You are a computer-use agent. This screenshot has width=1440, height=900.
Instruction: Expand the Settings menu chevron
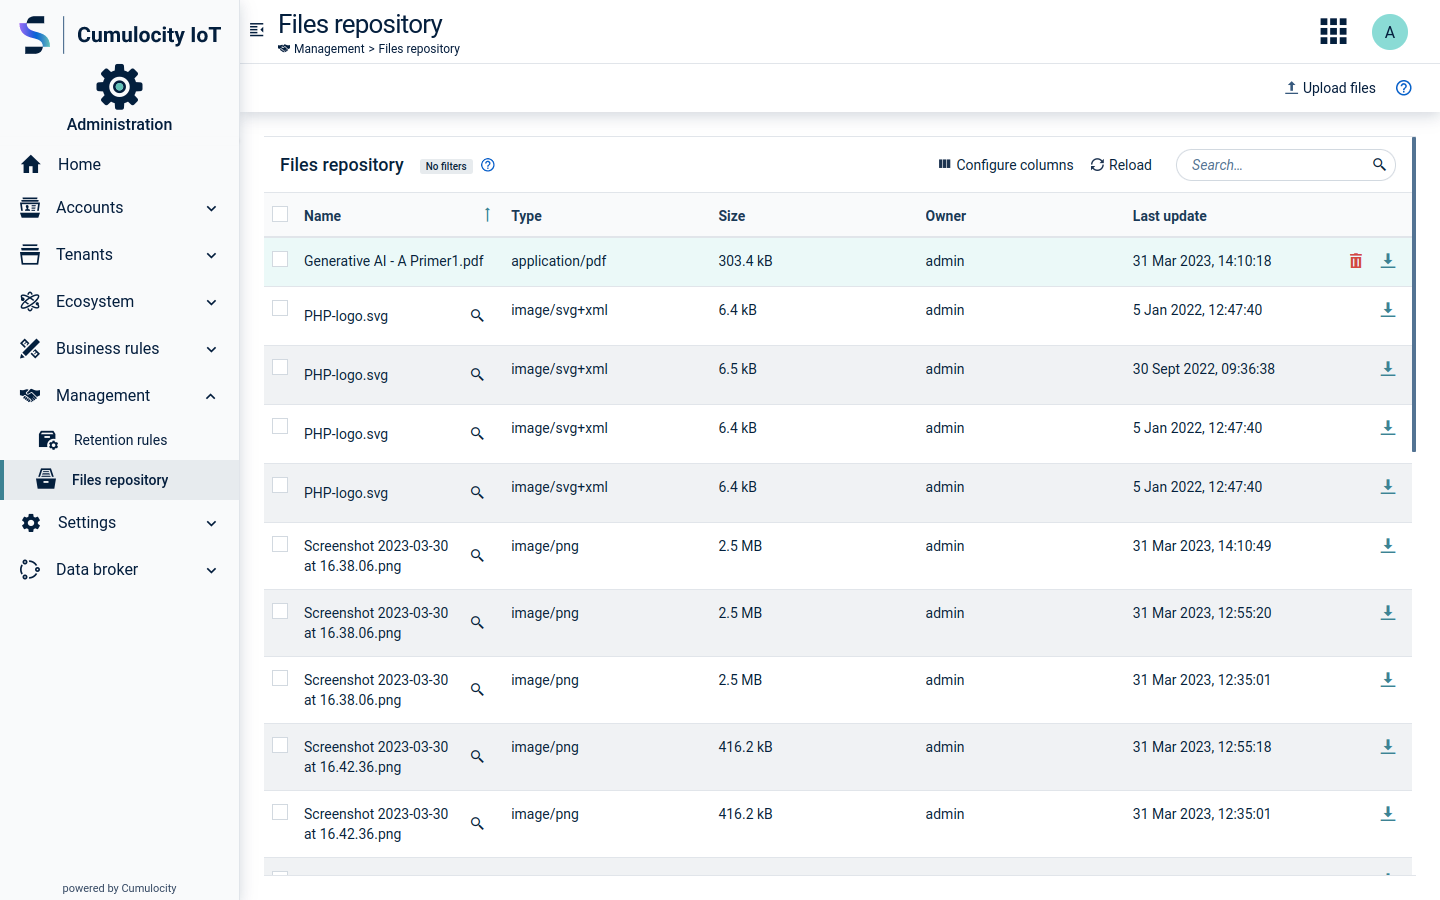pyautogui.click(x=211, y=523)
